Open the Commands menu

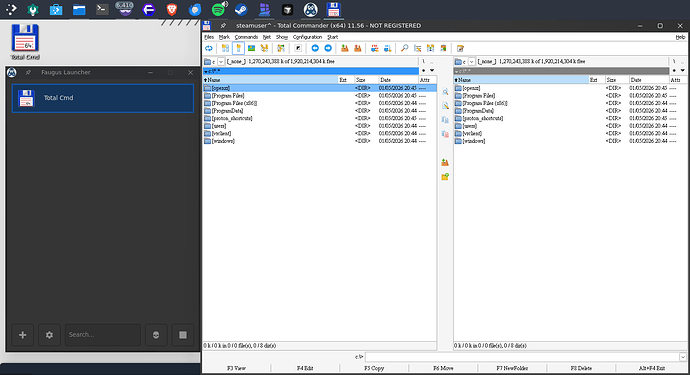246,37
